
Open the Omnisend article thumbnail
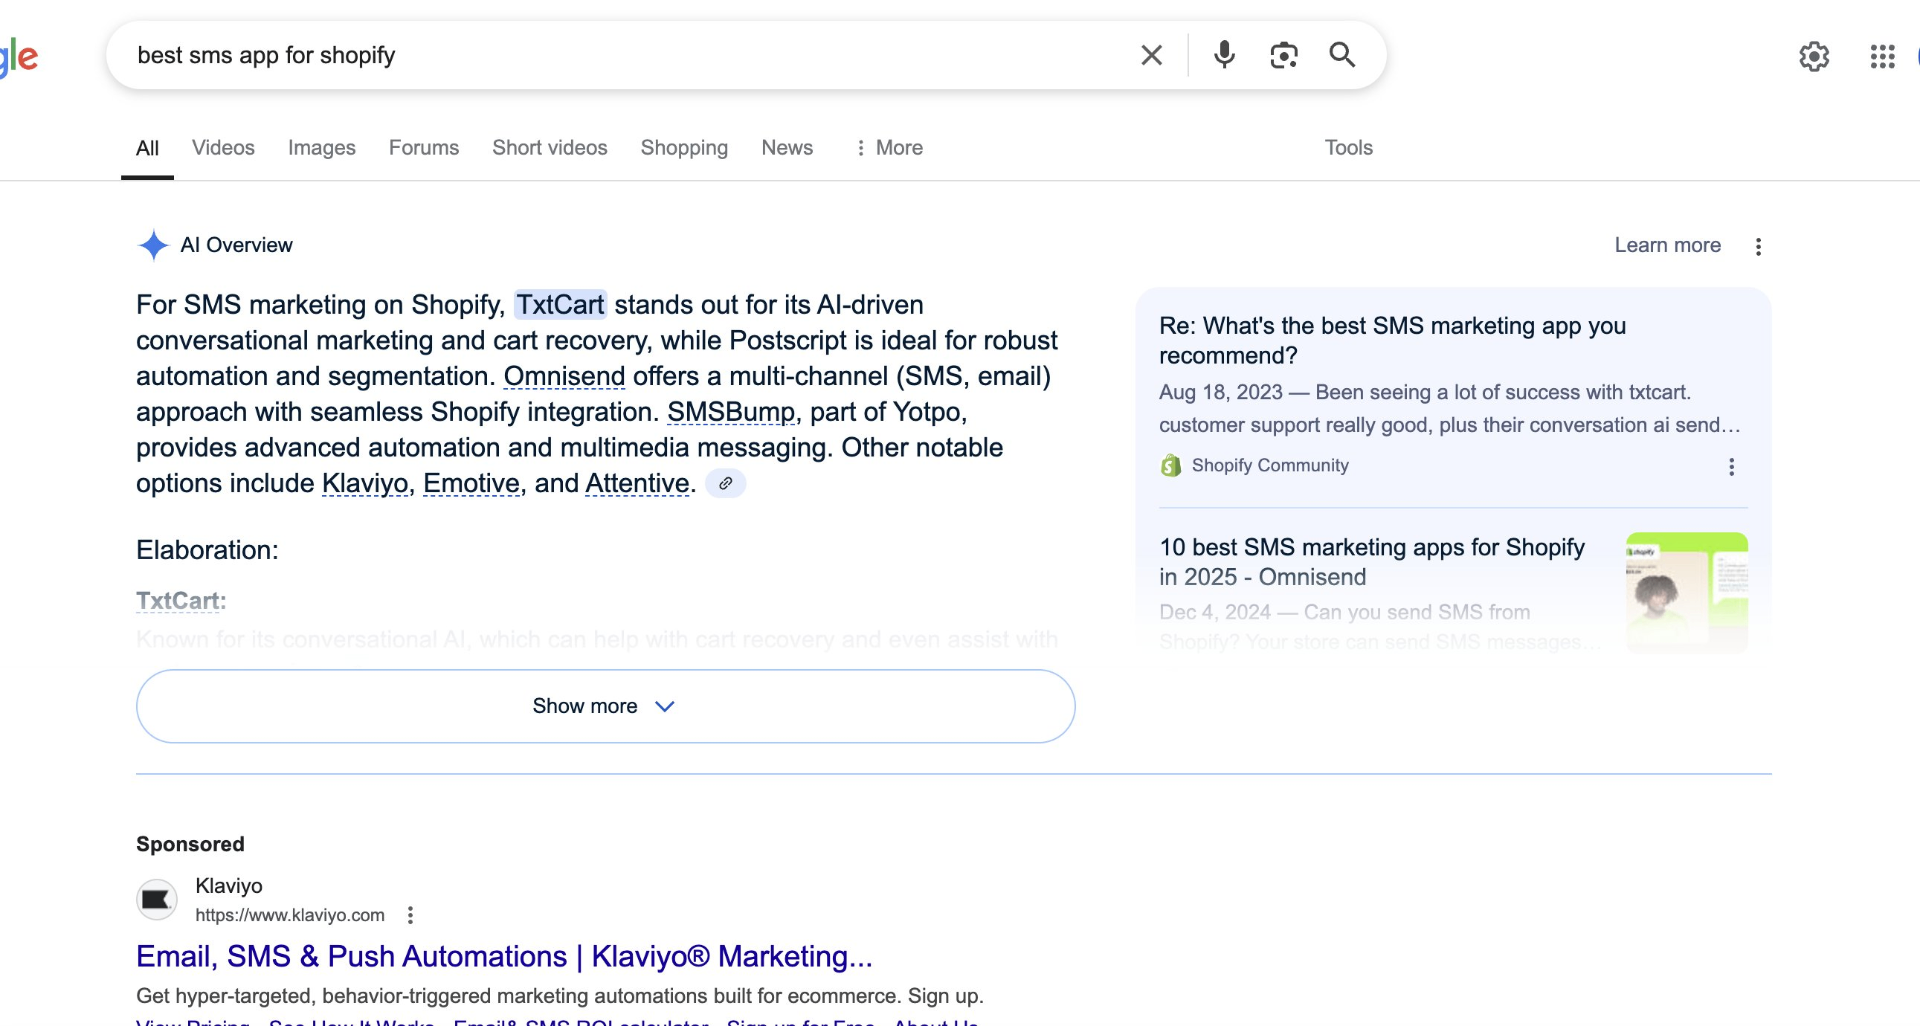(x=1686, y=592)
